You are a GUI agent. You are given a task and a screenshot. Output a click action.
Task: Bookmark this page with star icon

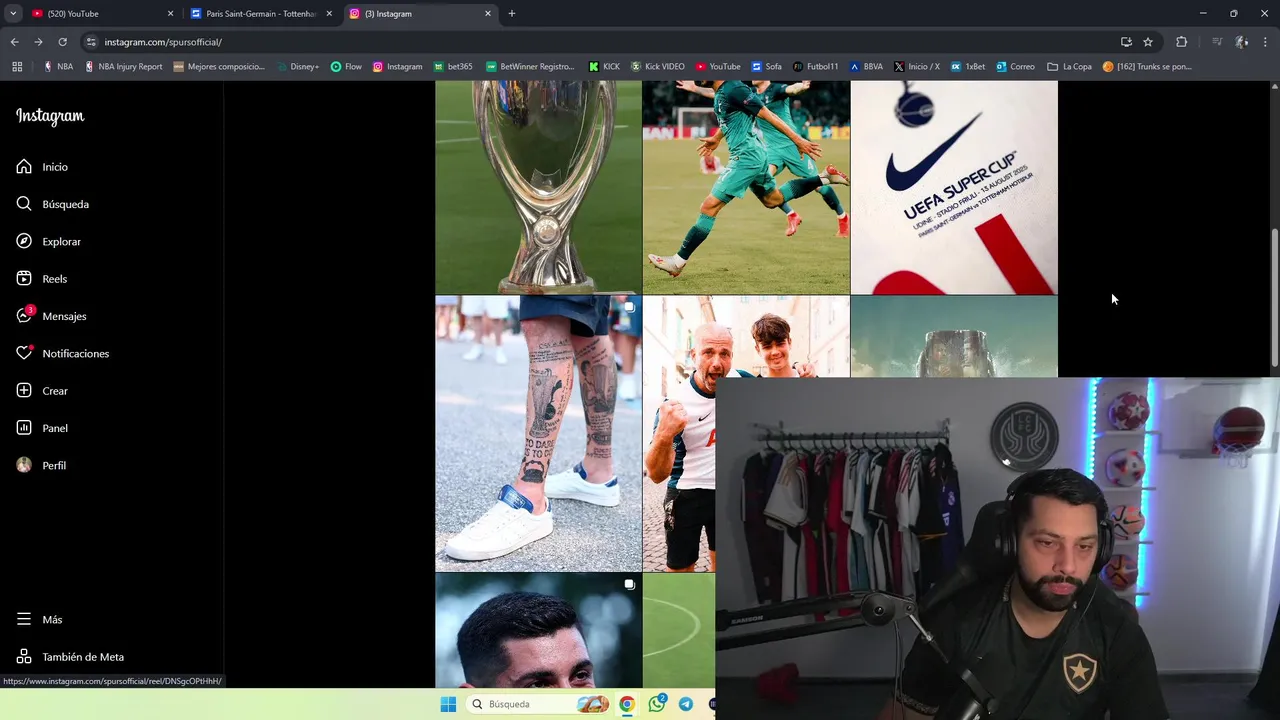(1148, 42)
